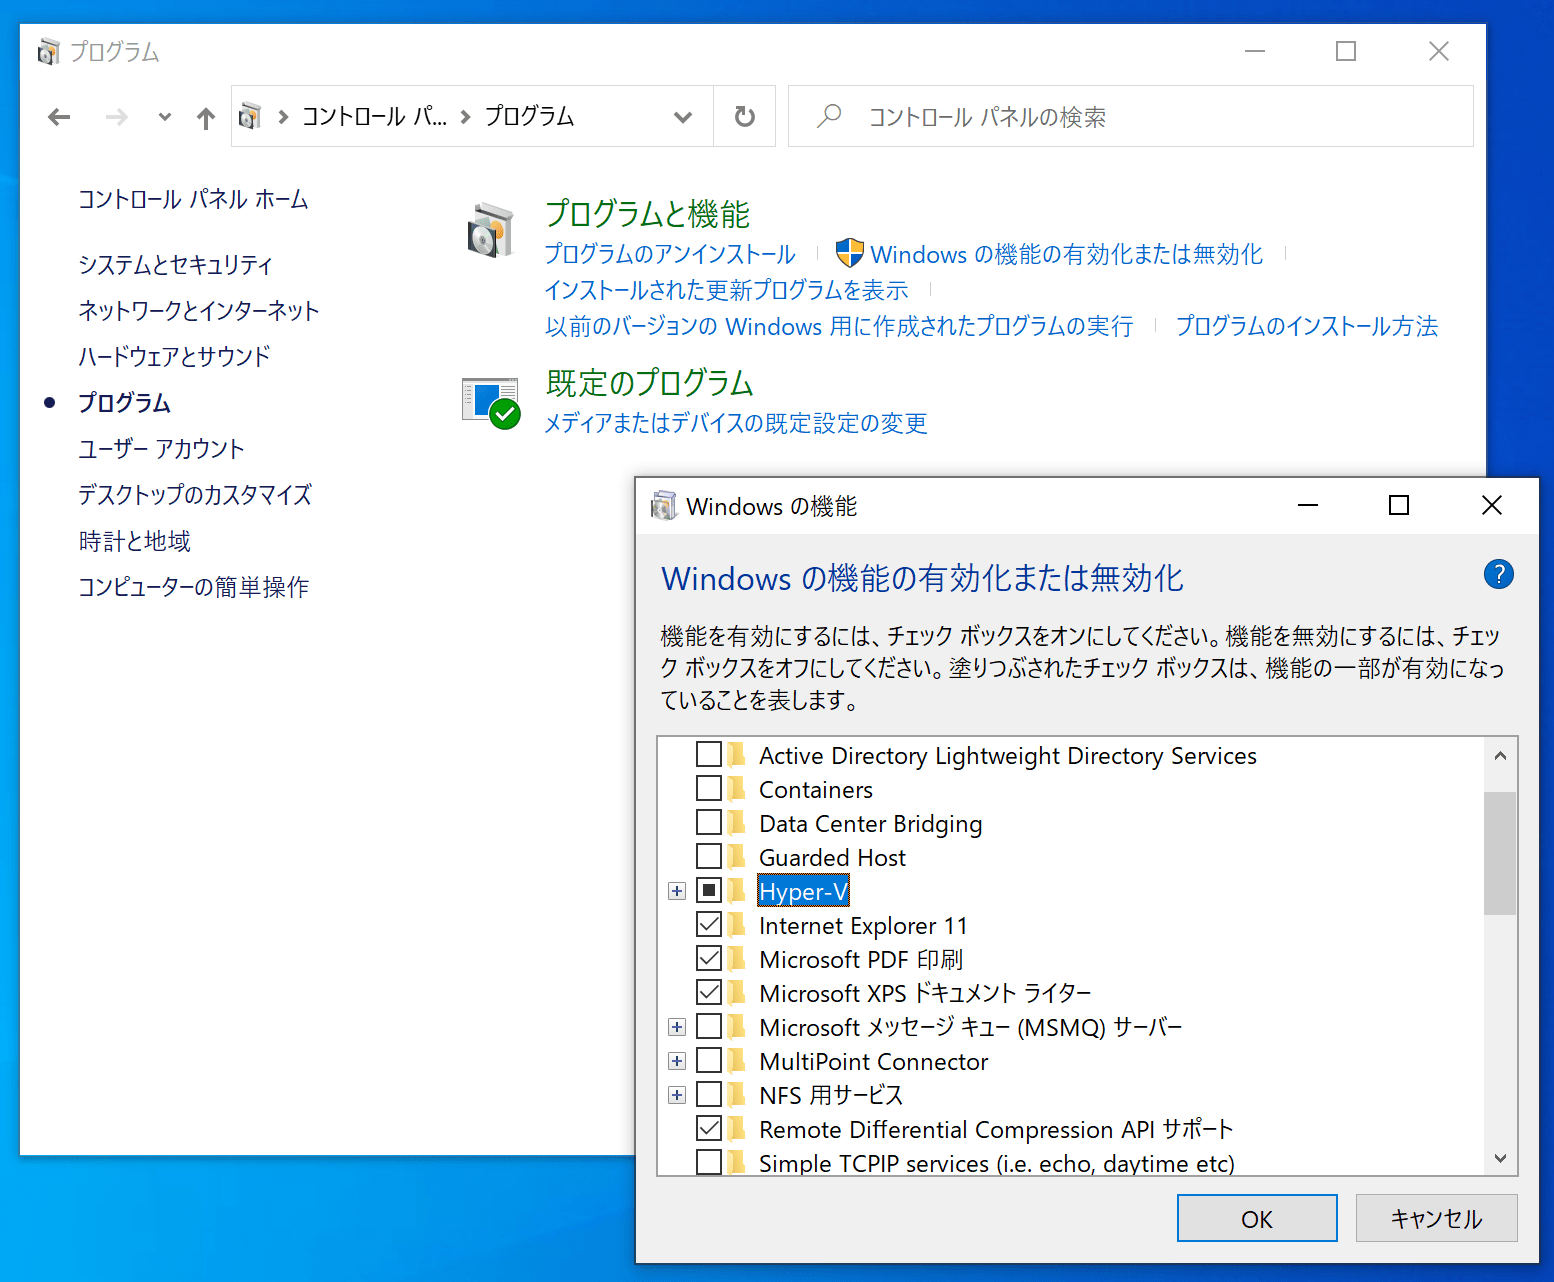
Task: Expand the Hyper-V tree node
Action: point(677,891)
